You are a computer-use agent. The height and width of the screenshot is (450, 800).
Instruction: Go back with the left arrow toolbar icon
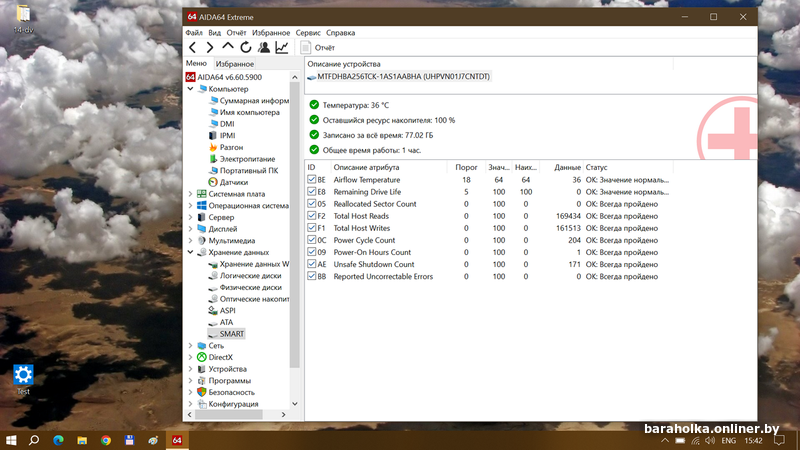point(192,47)
